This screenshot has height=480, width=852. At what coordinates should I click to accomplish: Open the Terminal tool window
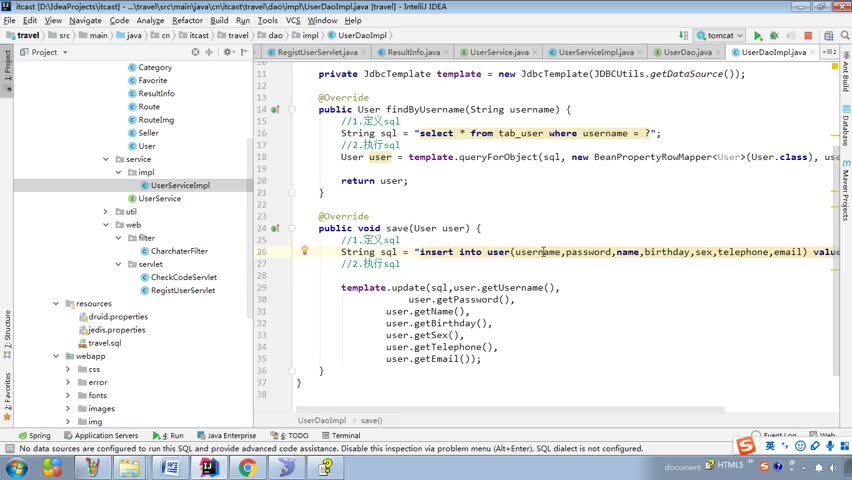(x=341, y=435)
